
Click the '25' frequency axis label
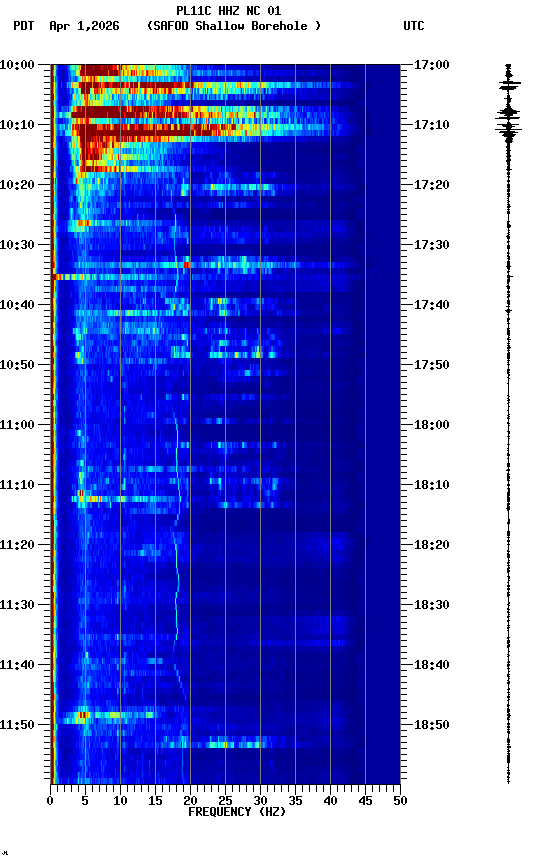click(225, 801)
